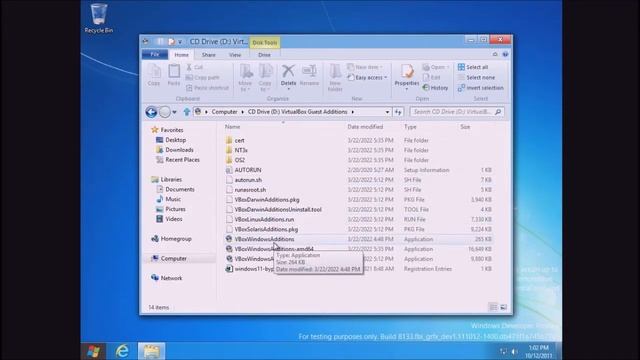Go back with the Back arrow
The height and width of the screenshot is (360, 640).
pyautogui.click(x=151, y=112)
